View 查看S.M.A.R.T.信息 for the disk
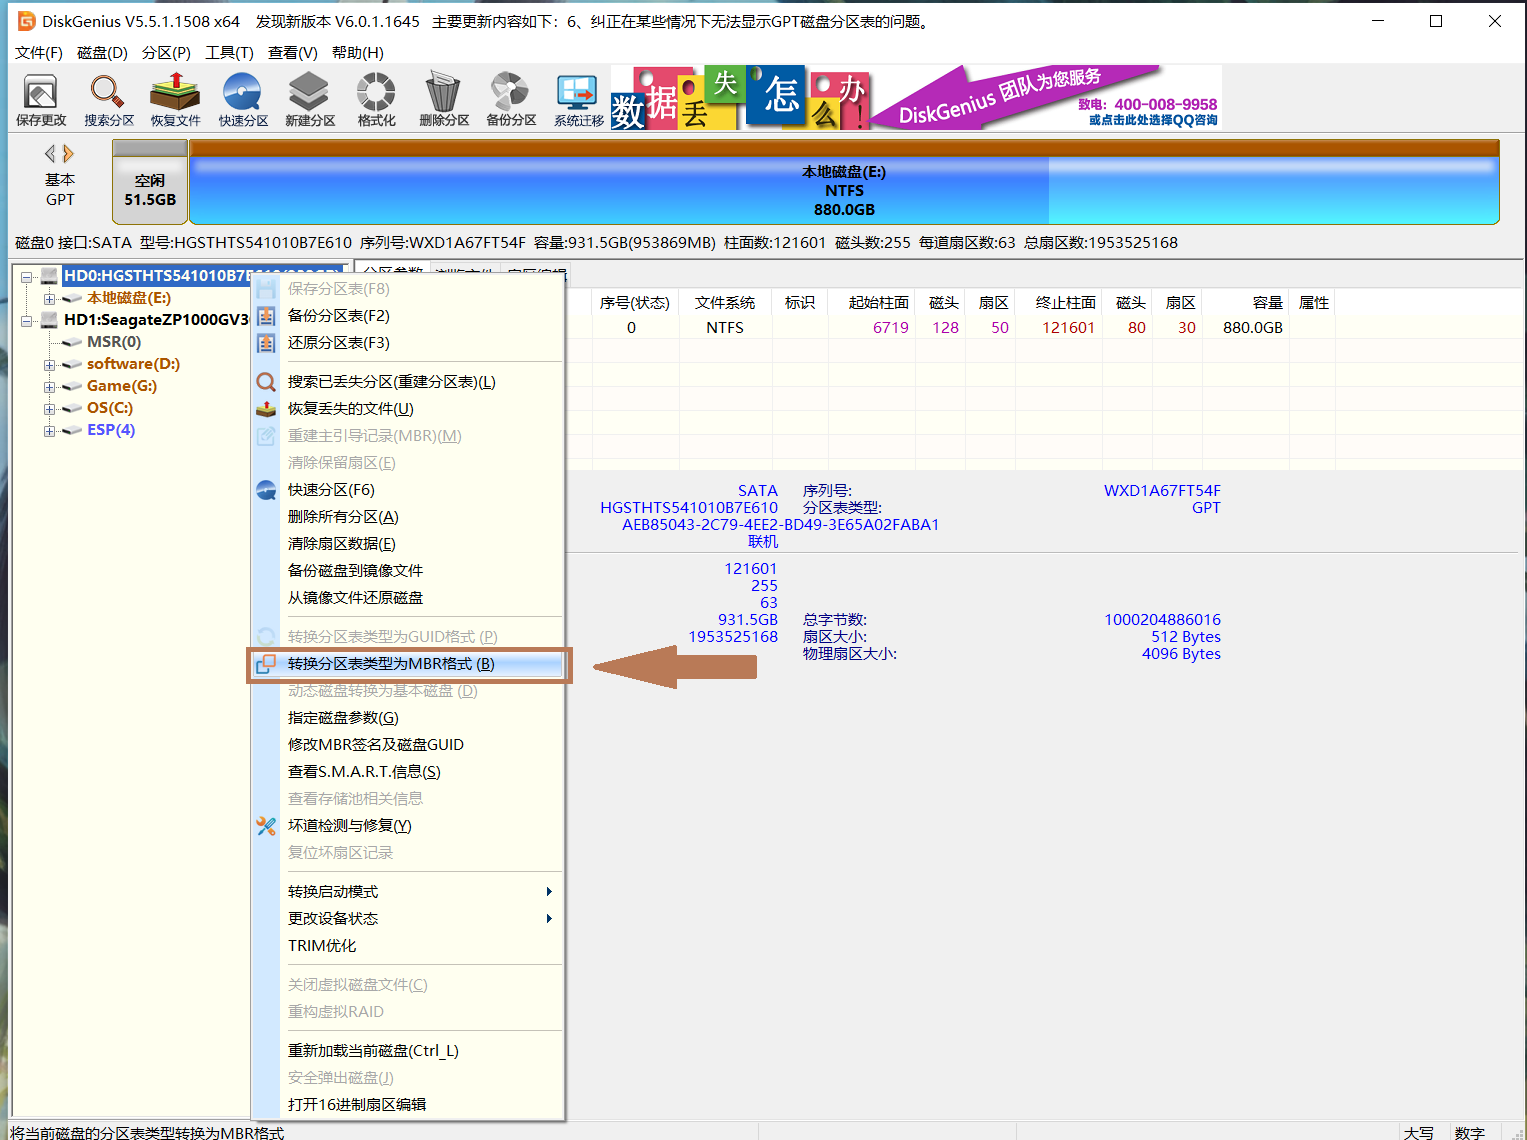Image resolution: width=1527 pixels, height=1140 pixels. tap(407, 772)
